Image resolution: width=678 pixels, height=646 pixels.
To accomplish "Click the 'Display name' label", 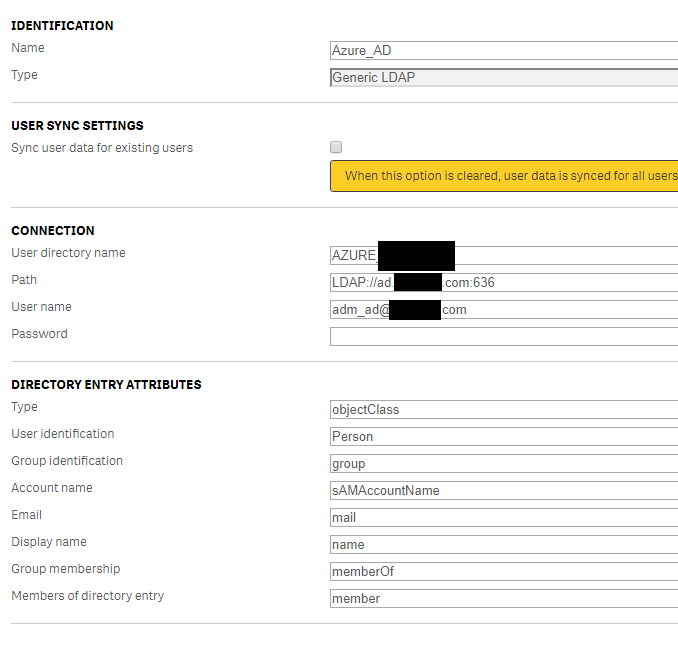I will click(x=49, y=542).
